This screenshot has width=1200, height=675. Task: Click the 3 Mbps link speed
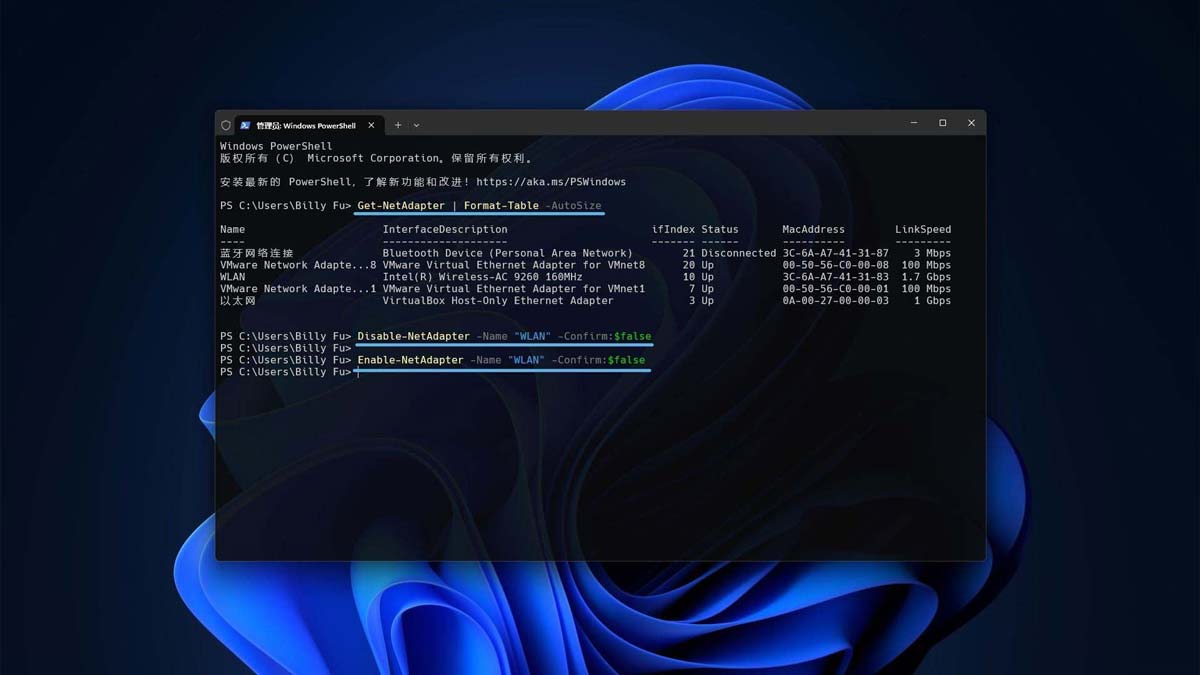[932, 253]
